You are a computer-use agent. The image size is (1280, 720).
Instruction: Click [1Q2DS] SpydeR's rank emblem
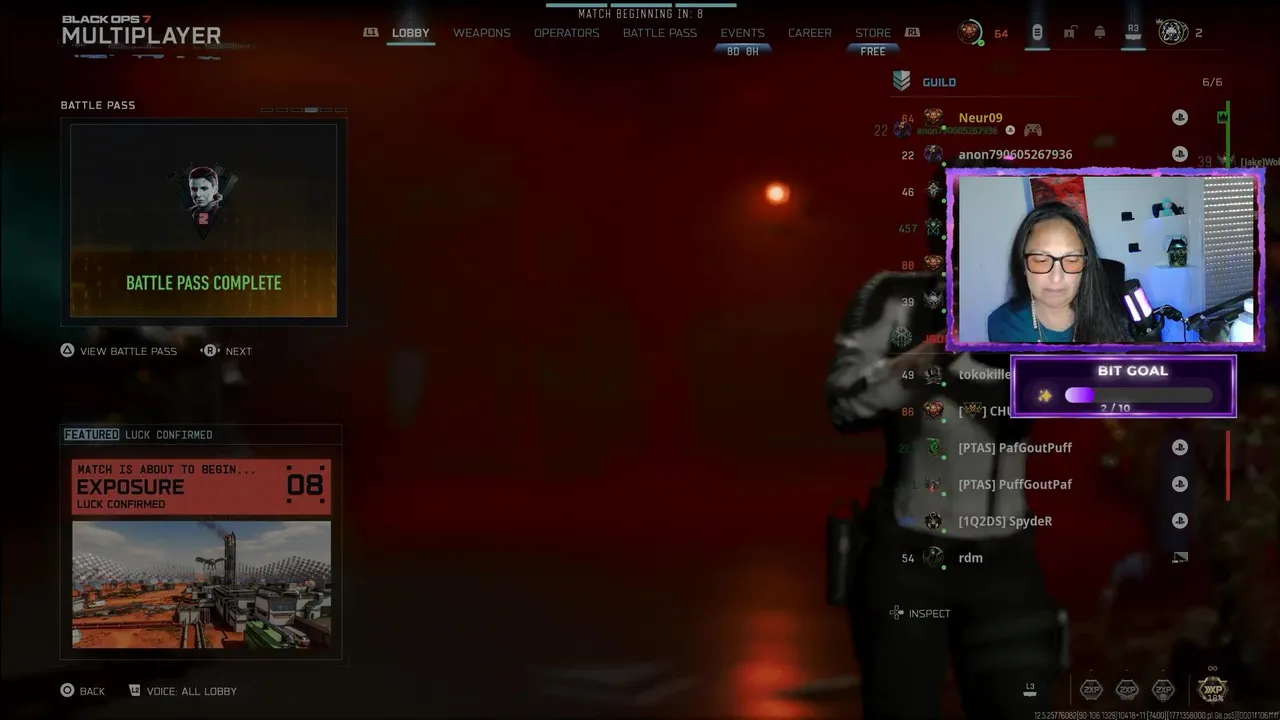point(933,521)
